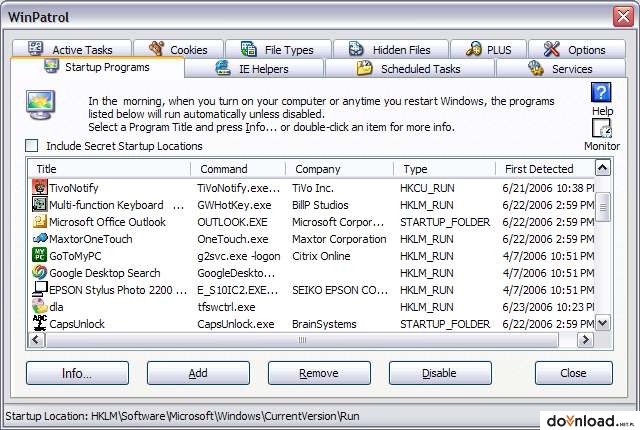The height and width of the screenshot is (430, 640).
Task: Click the Monitor icon
Action: click(602, 129)
